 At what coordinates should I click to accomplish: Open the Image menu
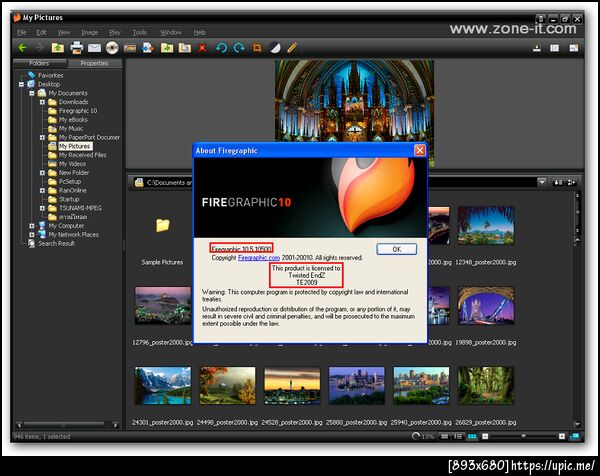(90, 33)
